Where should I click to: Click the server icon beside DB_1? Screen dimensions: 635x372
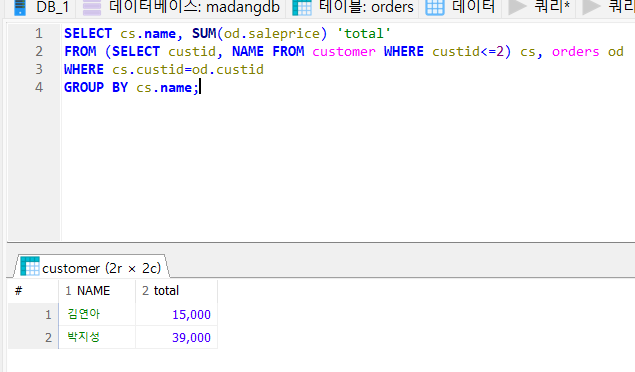coord(19,7)
